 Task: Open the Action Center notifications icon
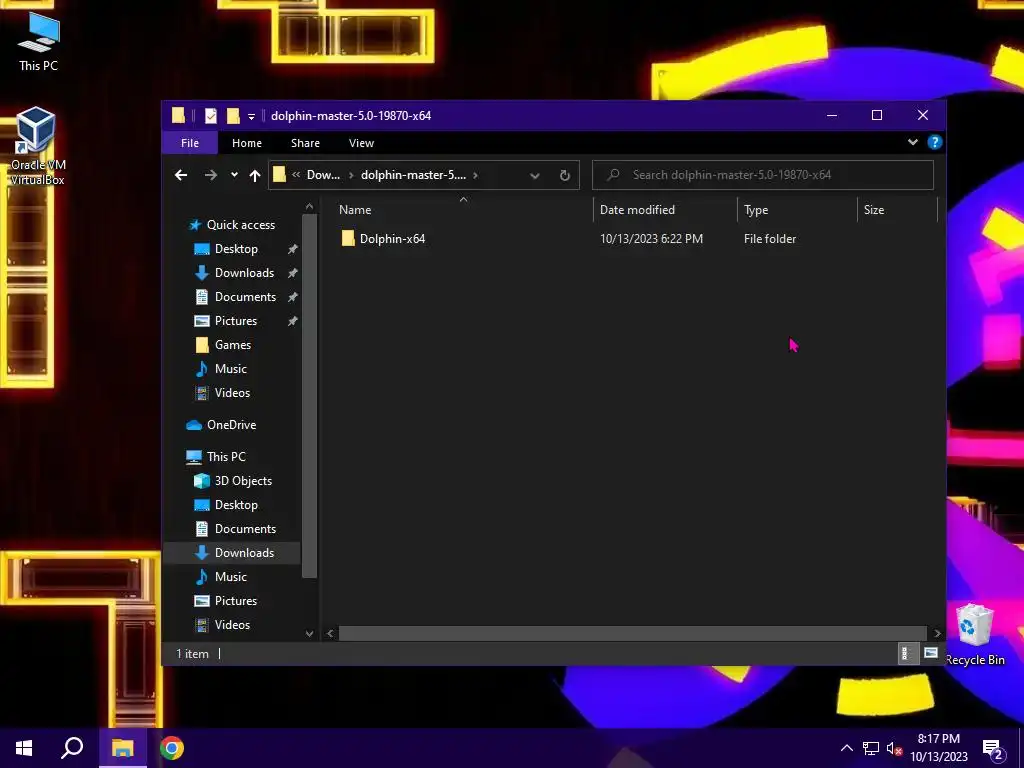pyautogui.click(x=993, y=749)
